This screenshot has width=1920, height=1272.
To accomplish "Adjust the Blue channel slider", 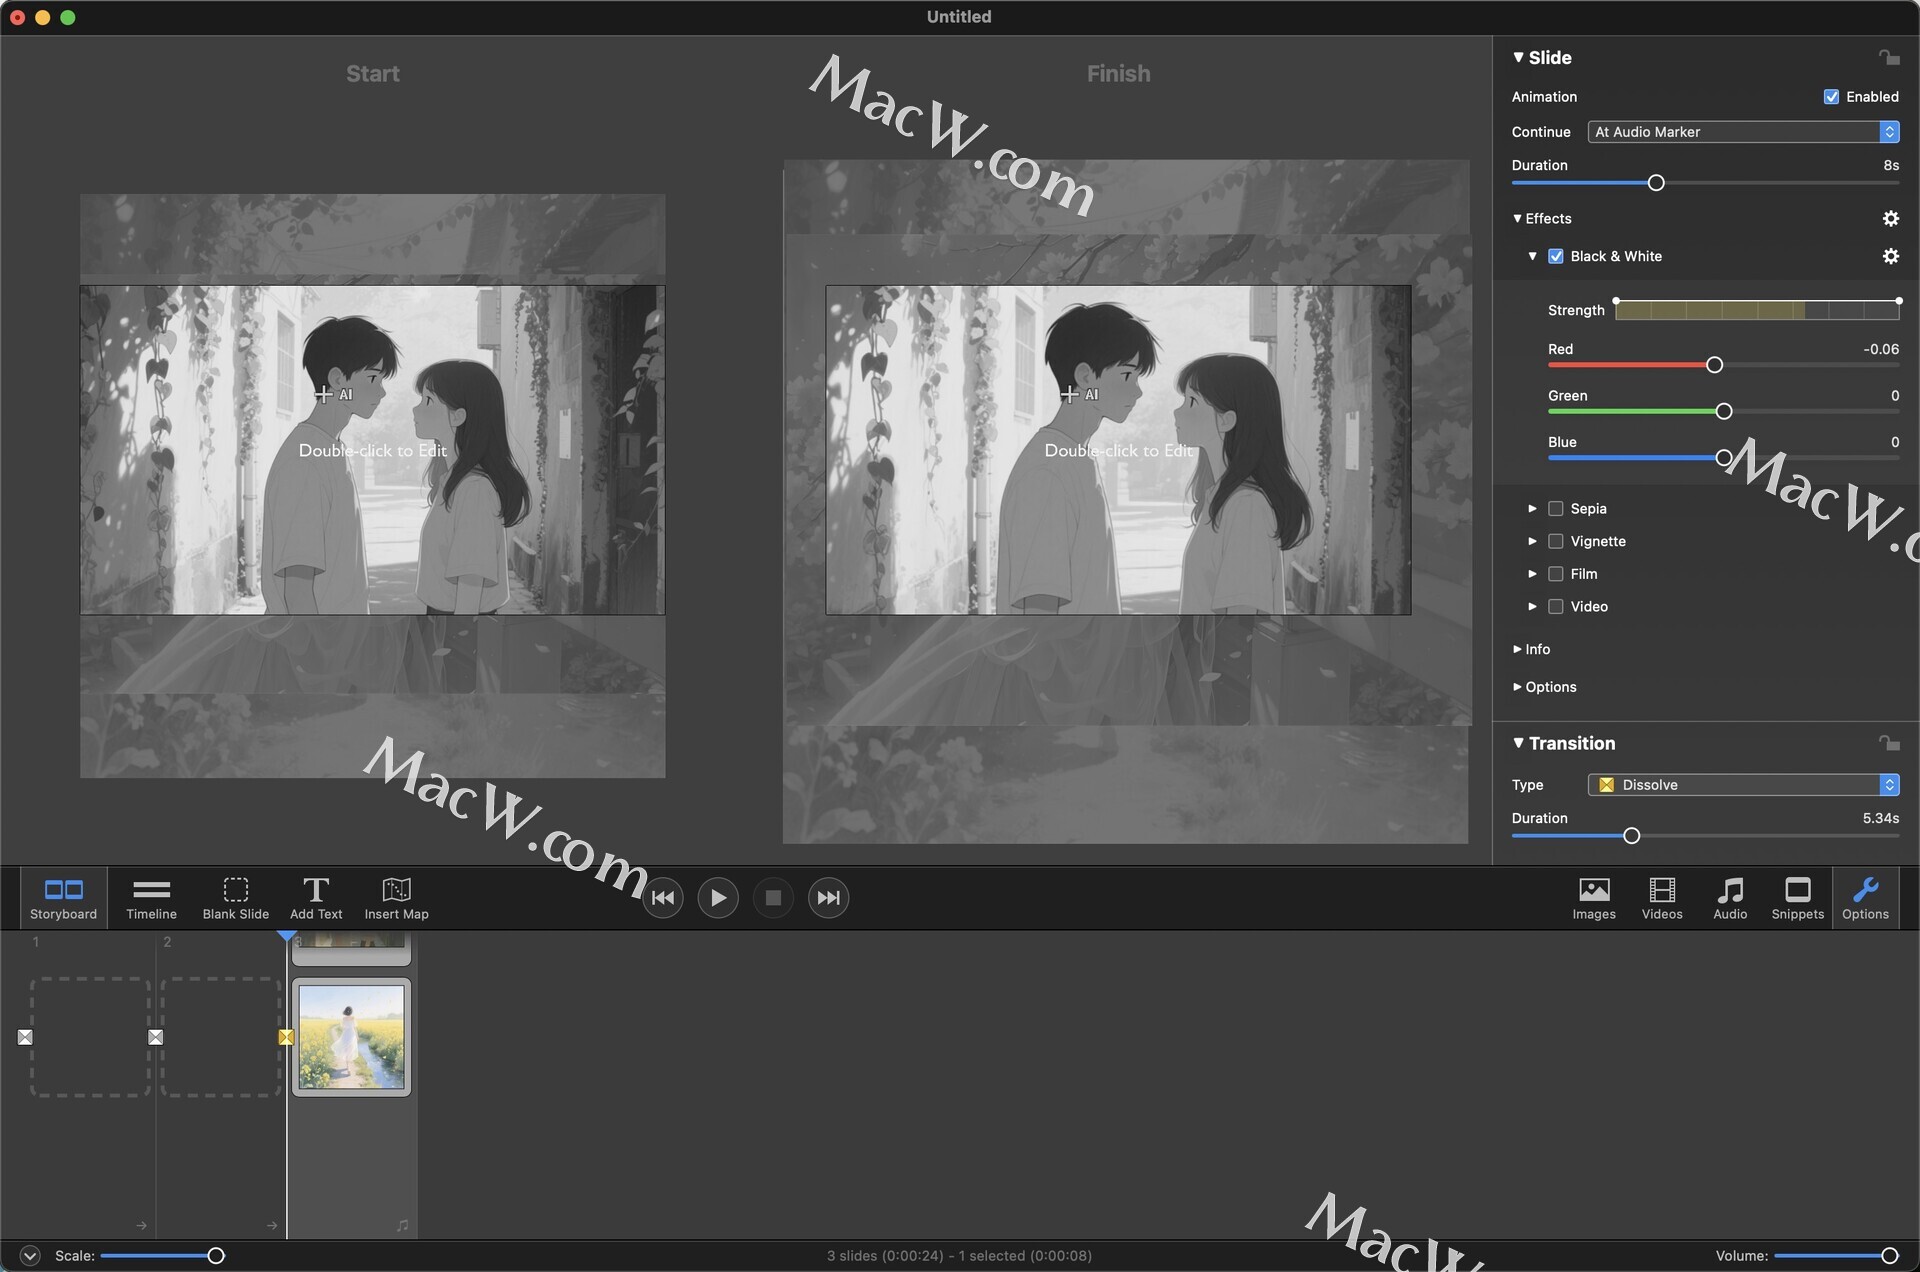I will coord(1724,458).
